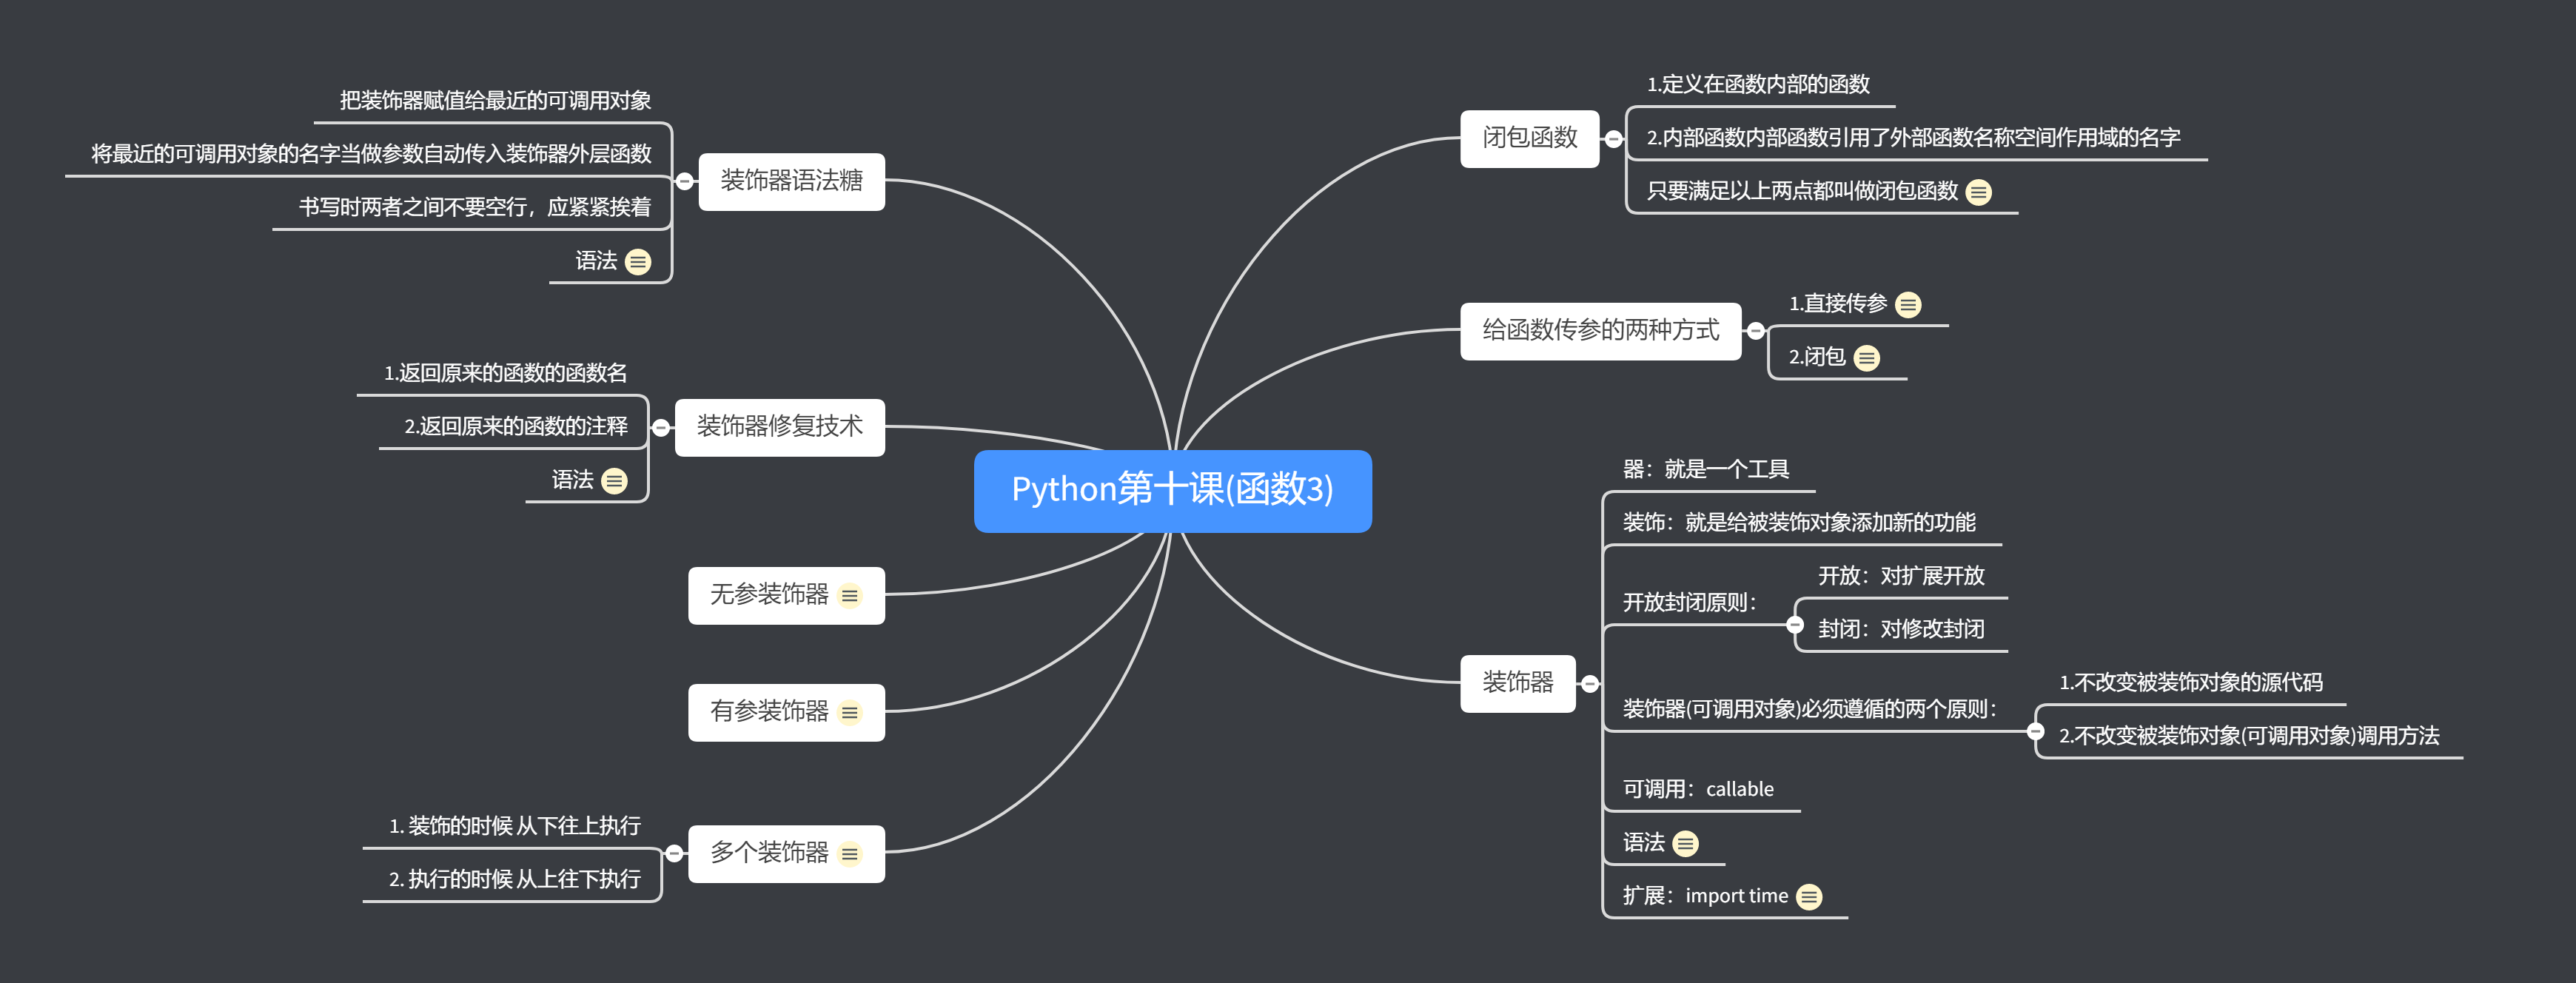The width and height of the screenshot is (2576, 983).
Task: Click subtopic 开放：对扩展开放
Action: pyautogui.click(x=1900, y=576)
